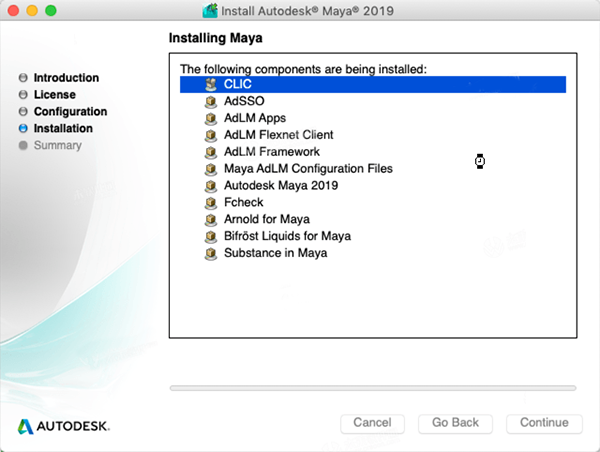Select the Arnold for Maya label
600x452 pixels.
click(267, 219)
